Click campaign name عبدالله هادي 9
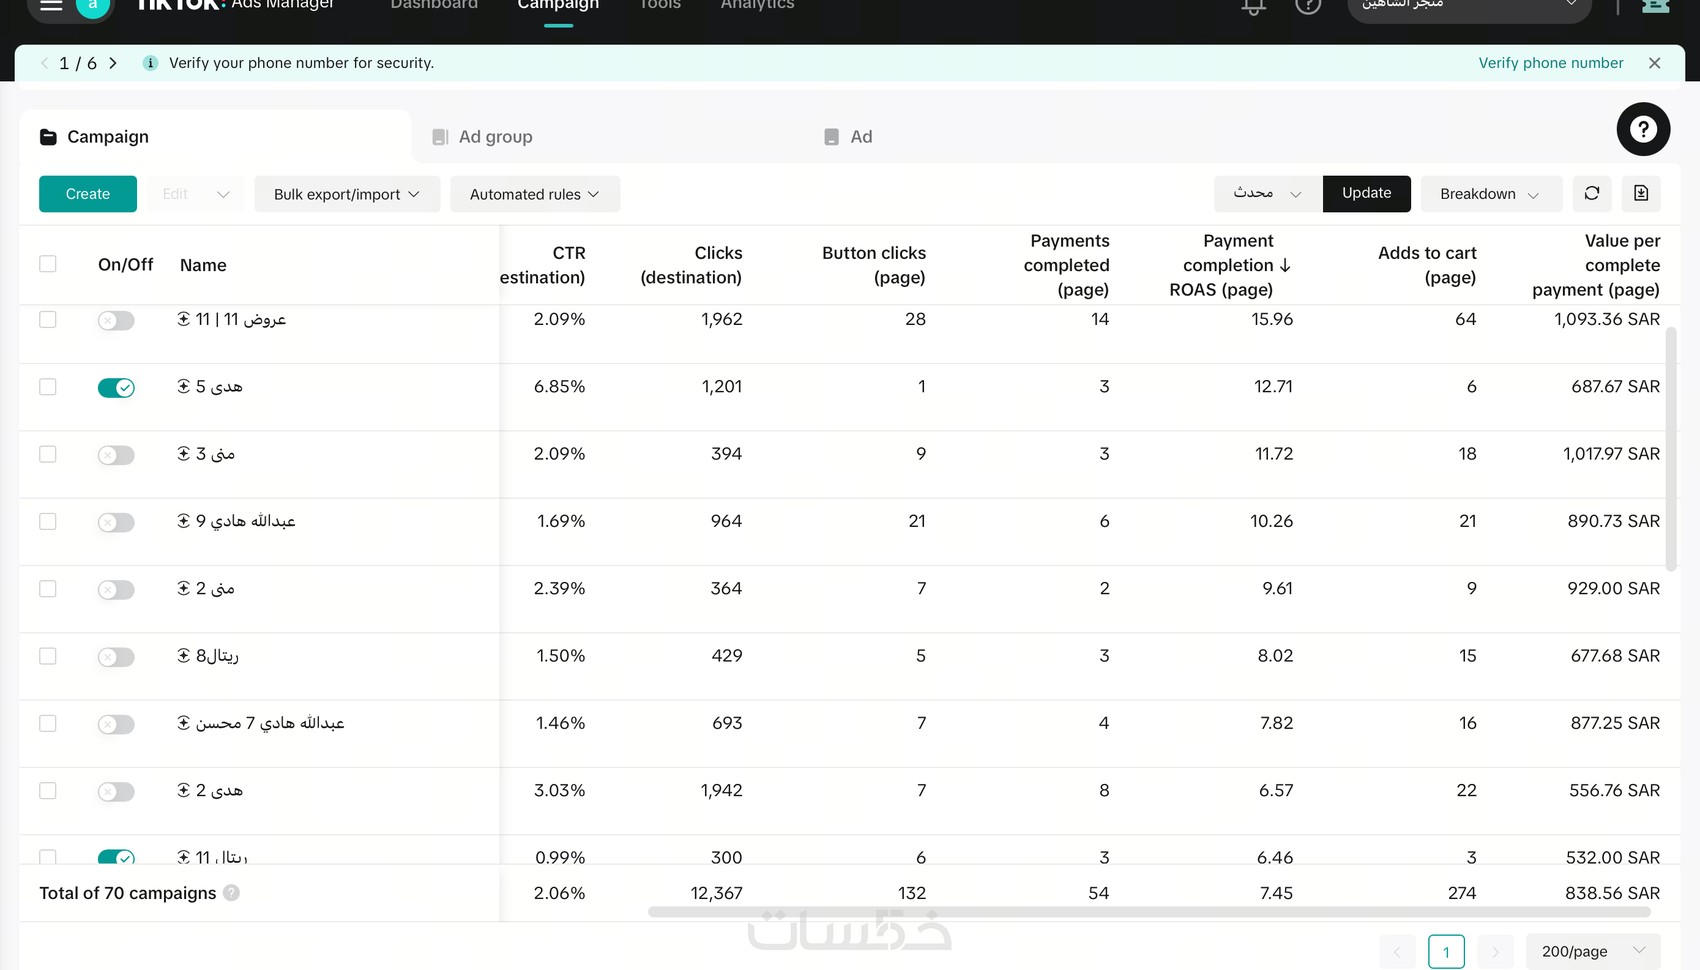This screenshot has width=1700, height=970. point(245,521)
